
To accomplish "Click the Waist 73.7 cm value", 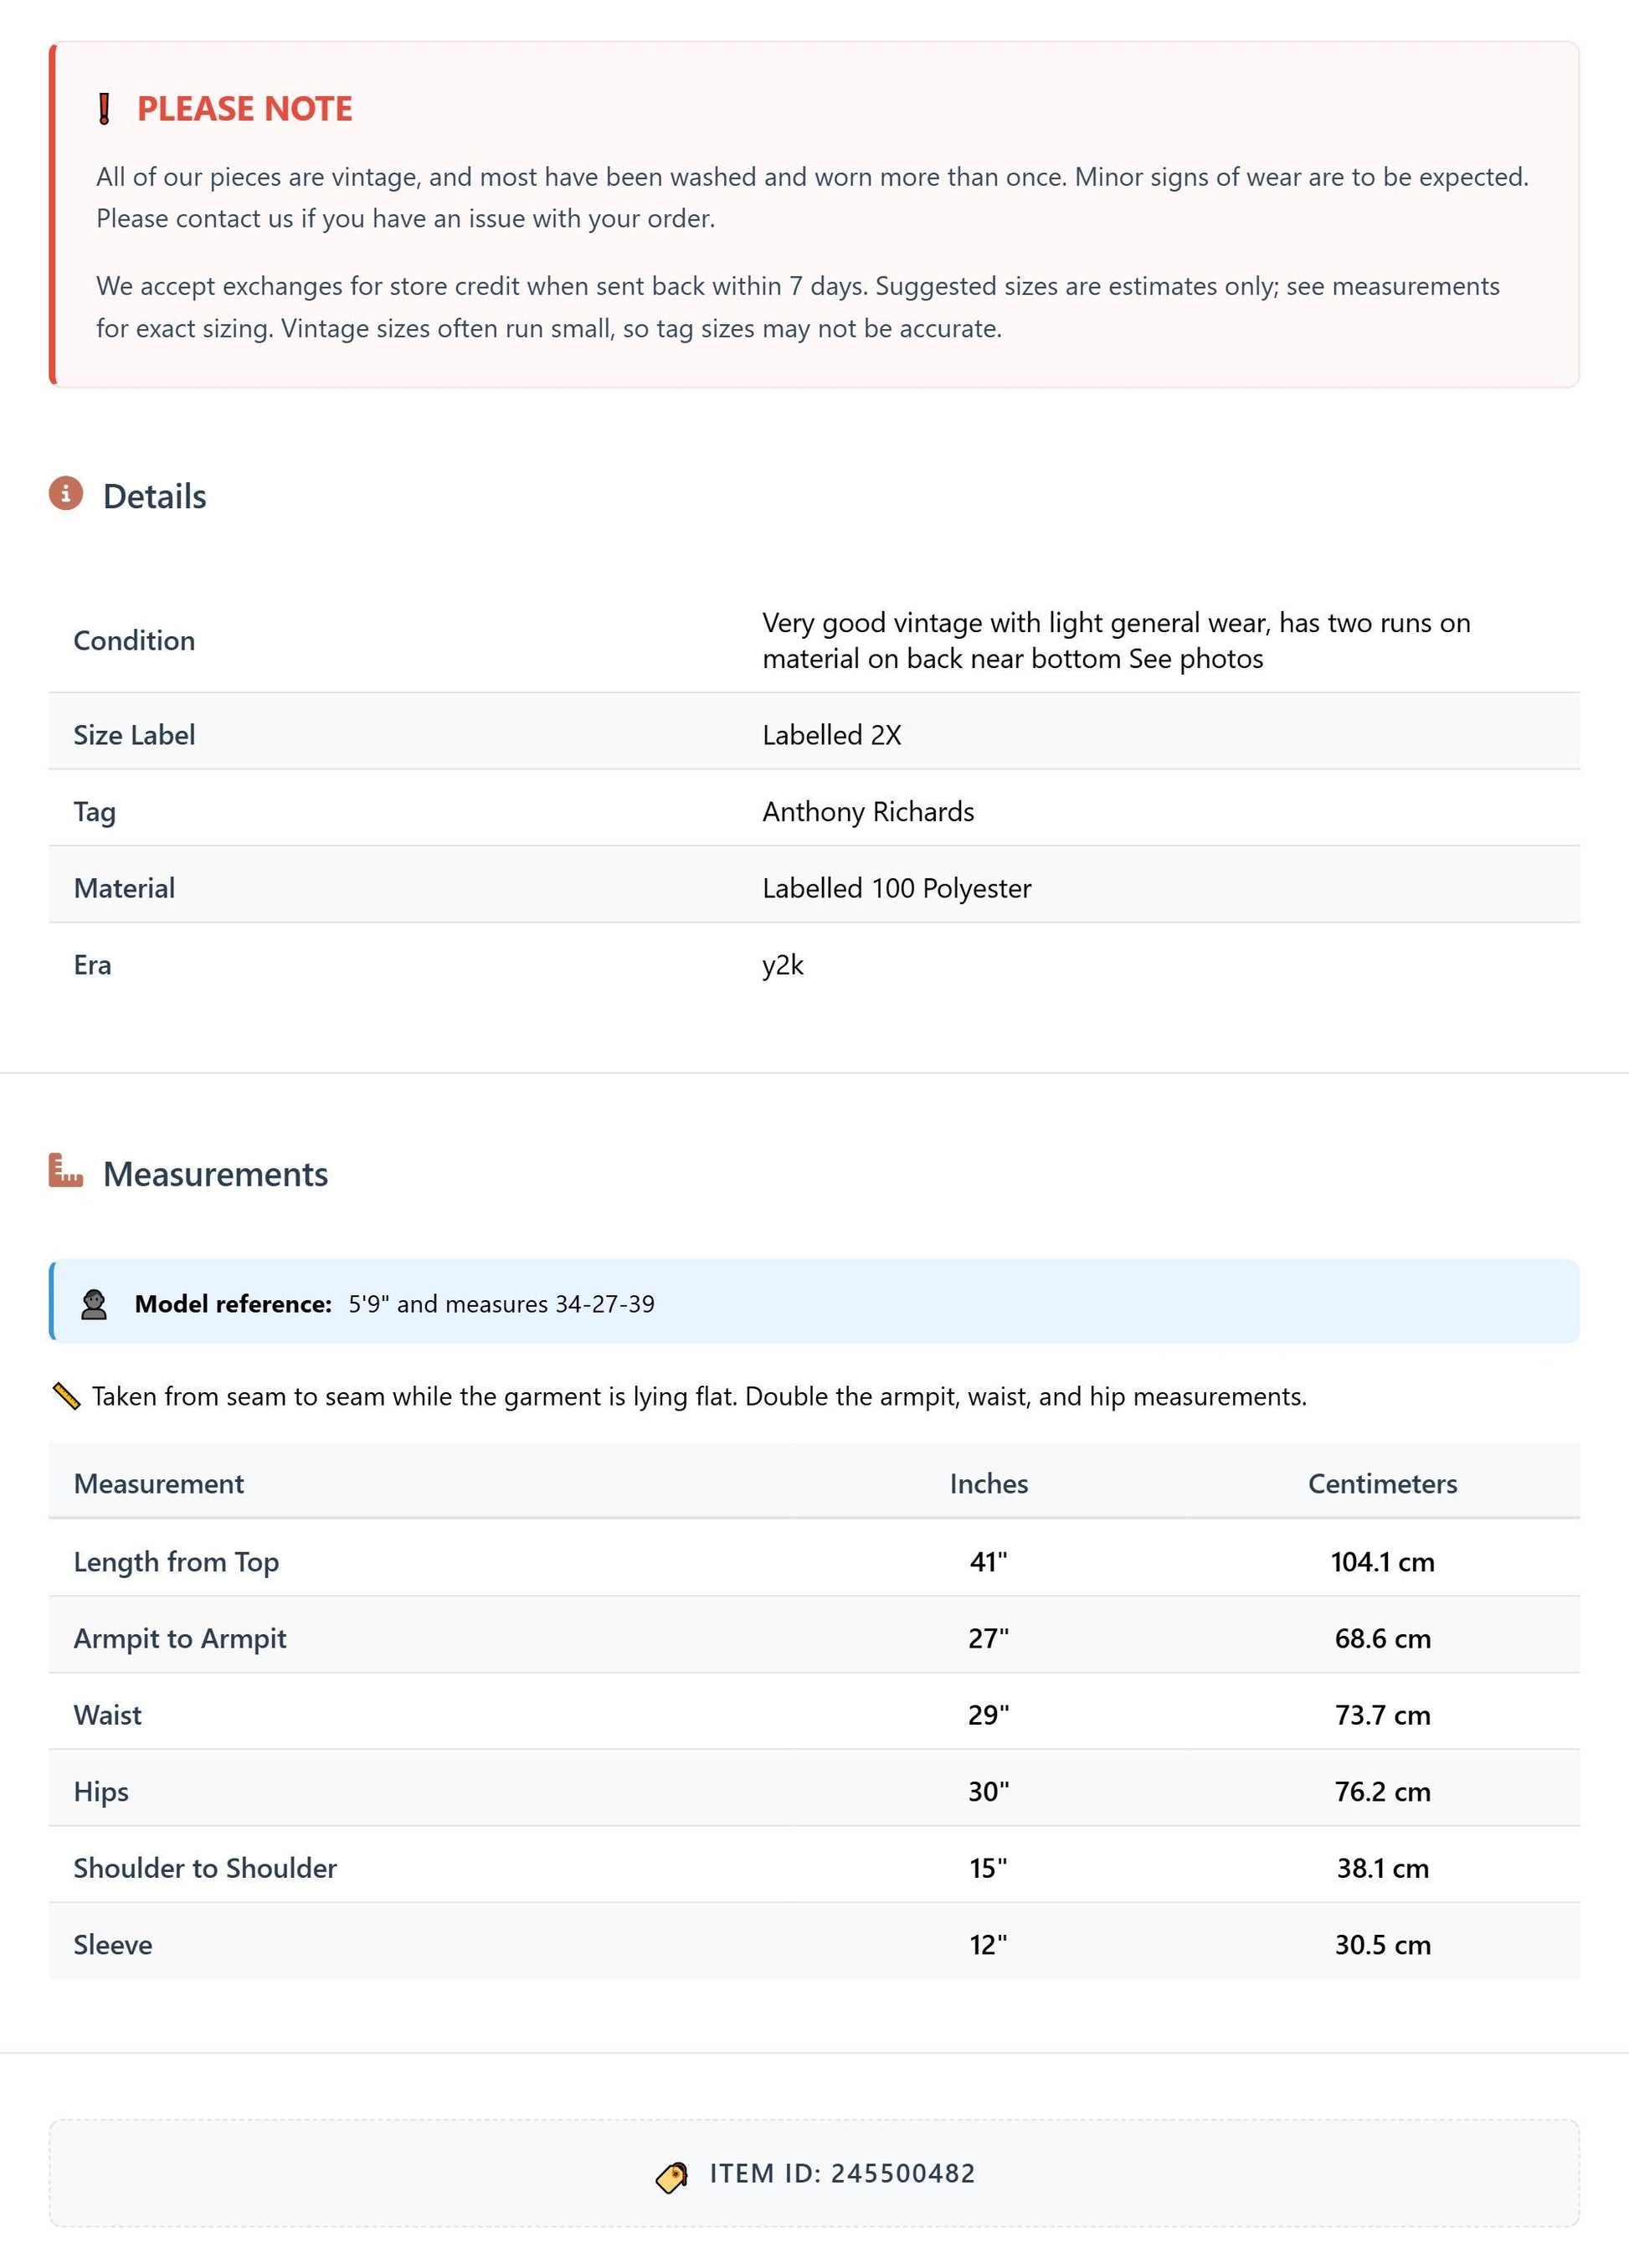I will click(1383, 1715).
